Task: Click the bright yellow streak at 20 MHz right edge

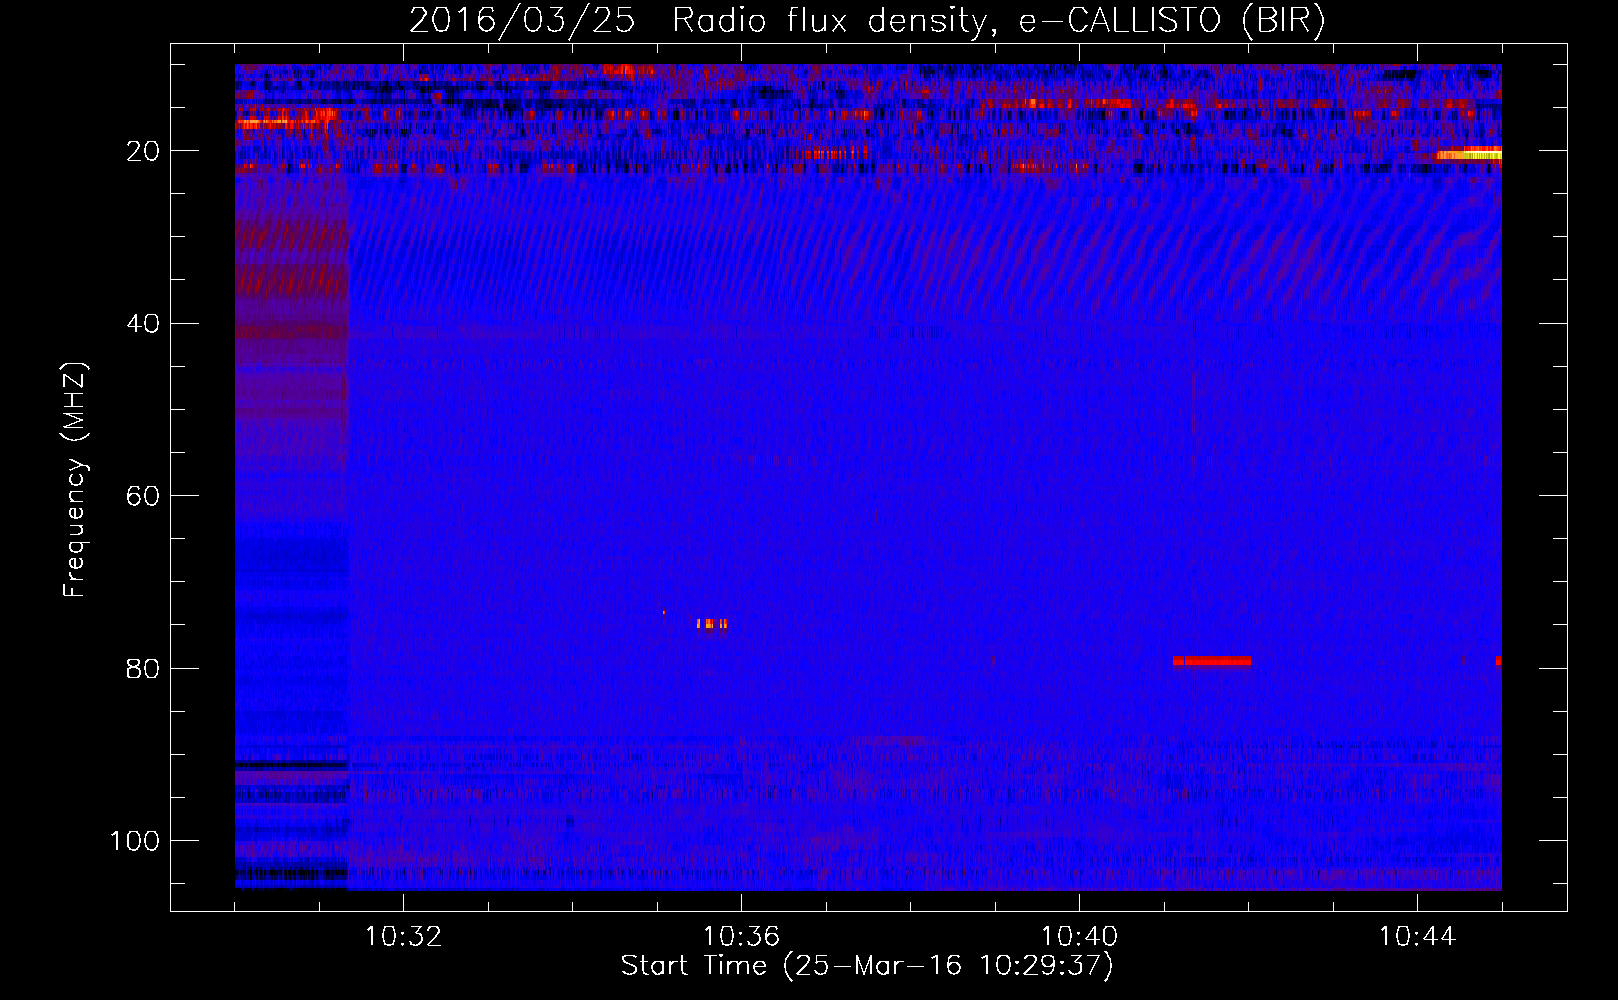Action: 1469,154
